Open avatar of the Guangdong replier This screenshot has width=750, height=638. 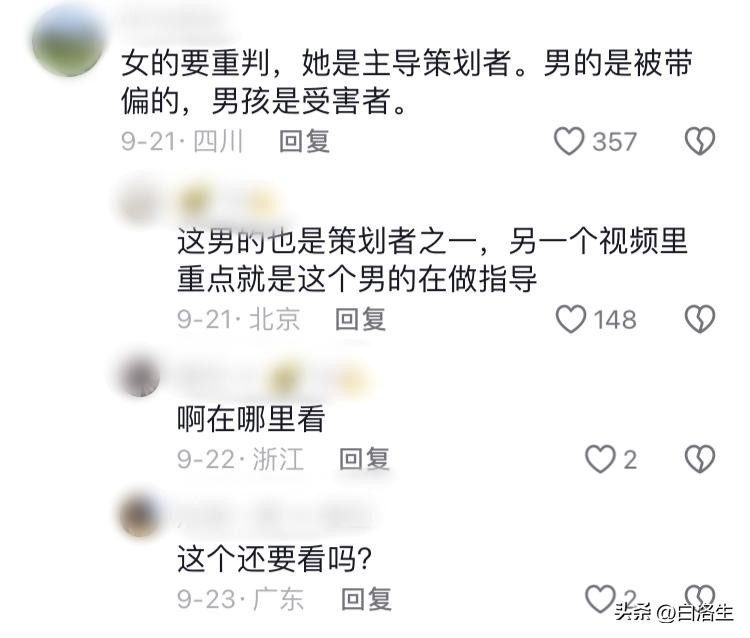(x=140, y=517)
